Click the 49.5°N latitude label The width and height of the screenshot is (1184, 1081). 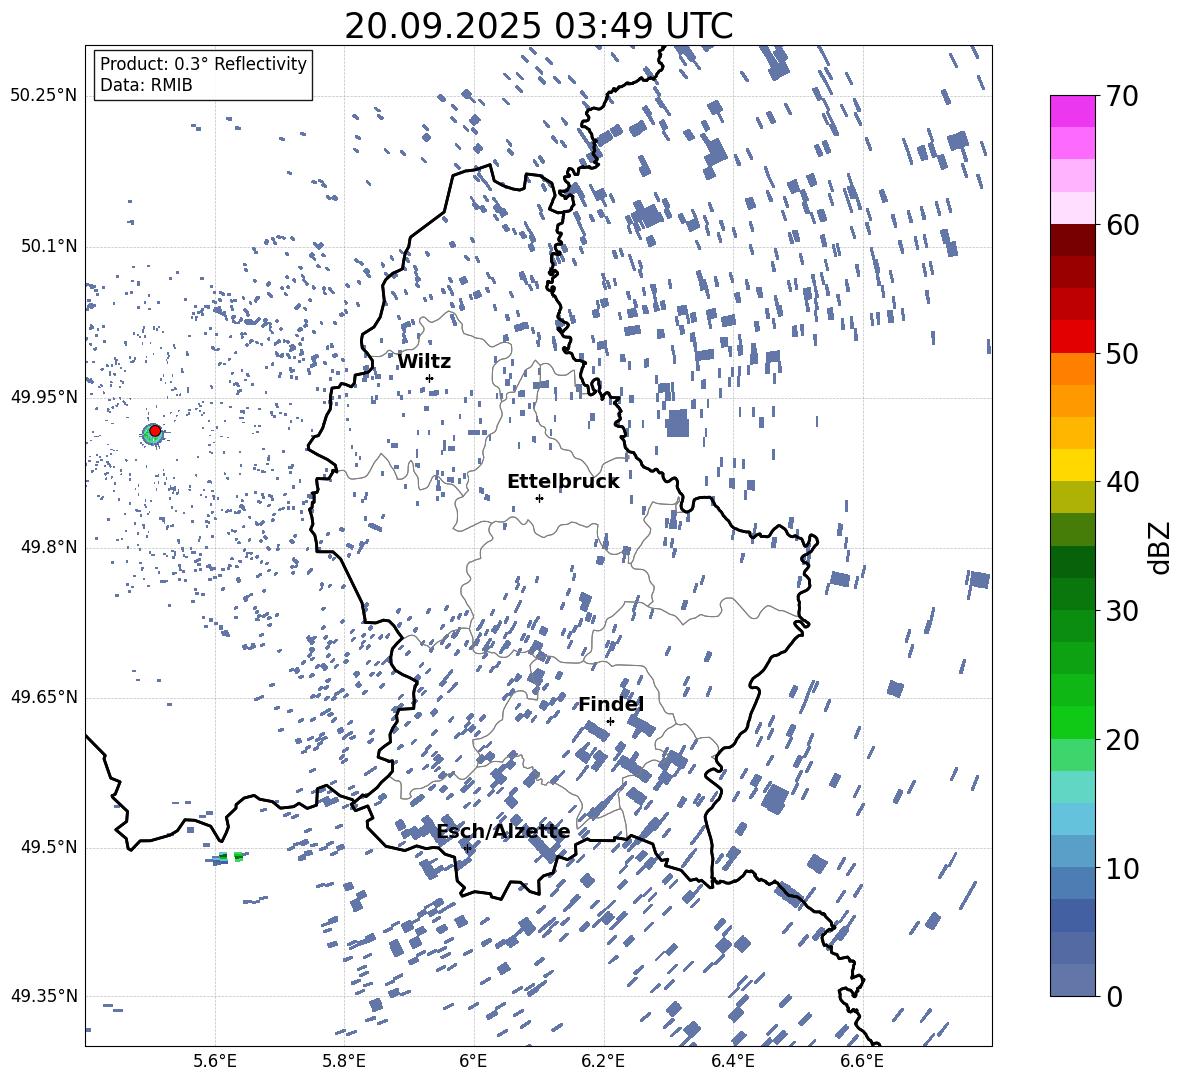48,847
